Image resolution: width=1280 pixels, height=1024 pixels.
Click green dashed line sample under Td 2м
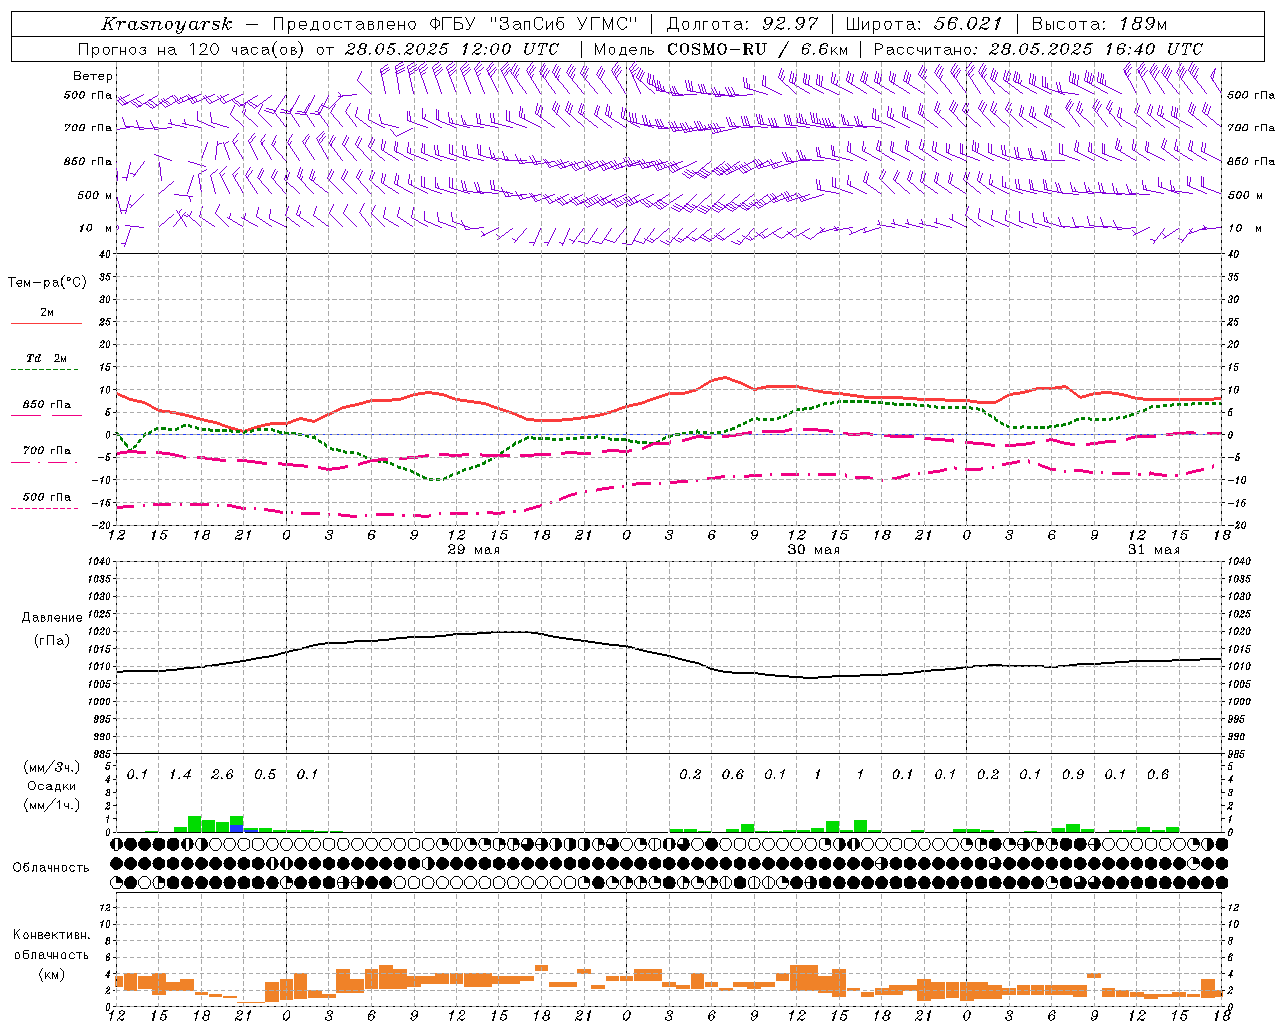(x=45, y=370)
